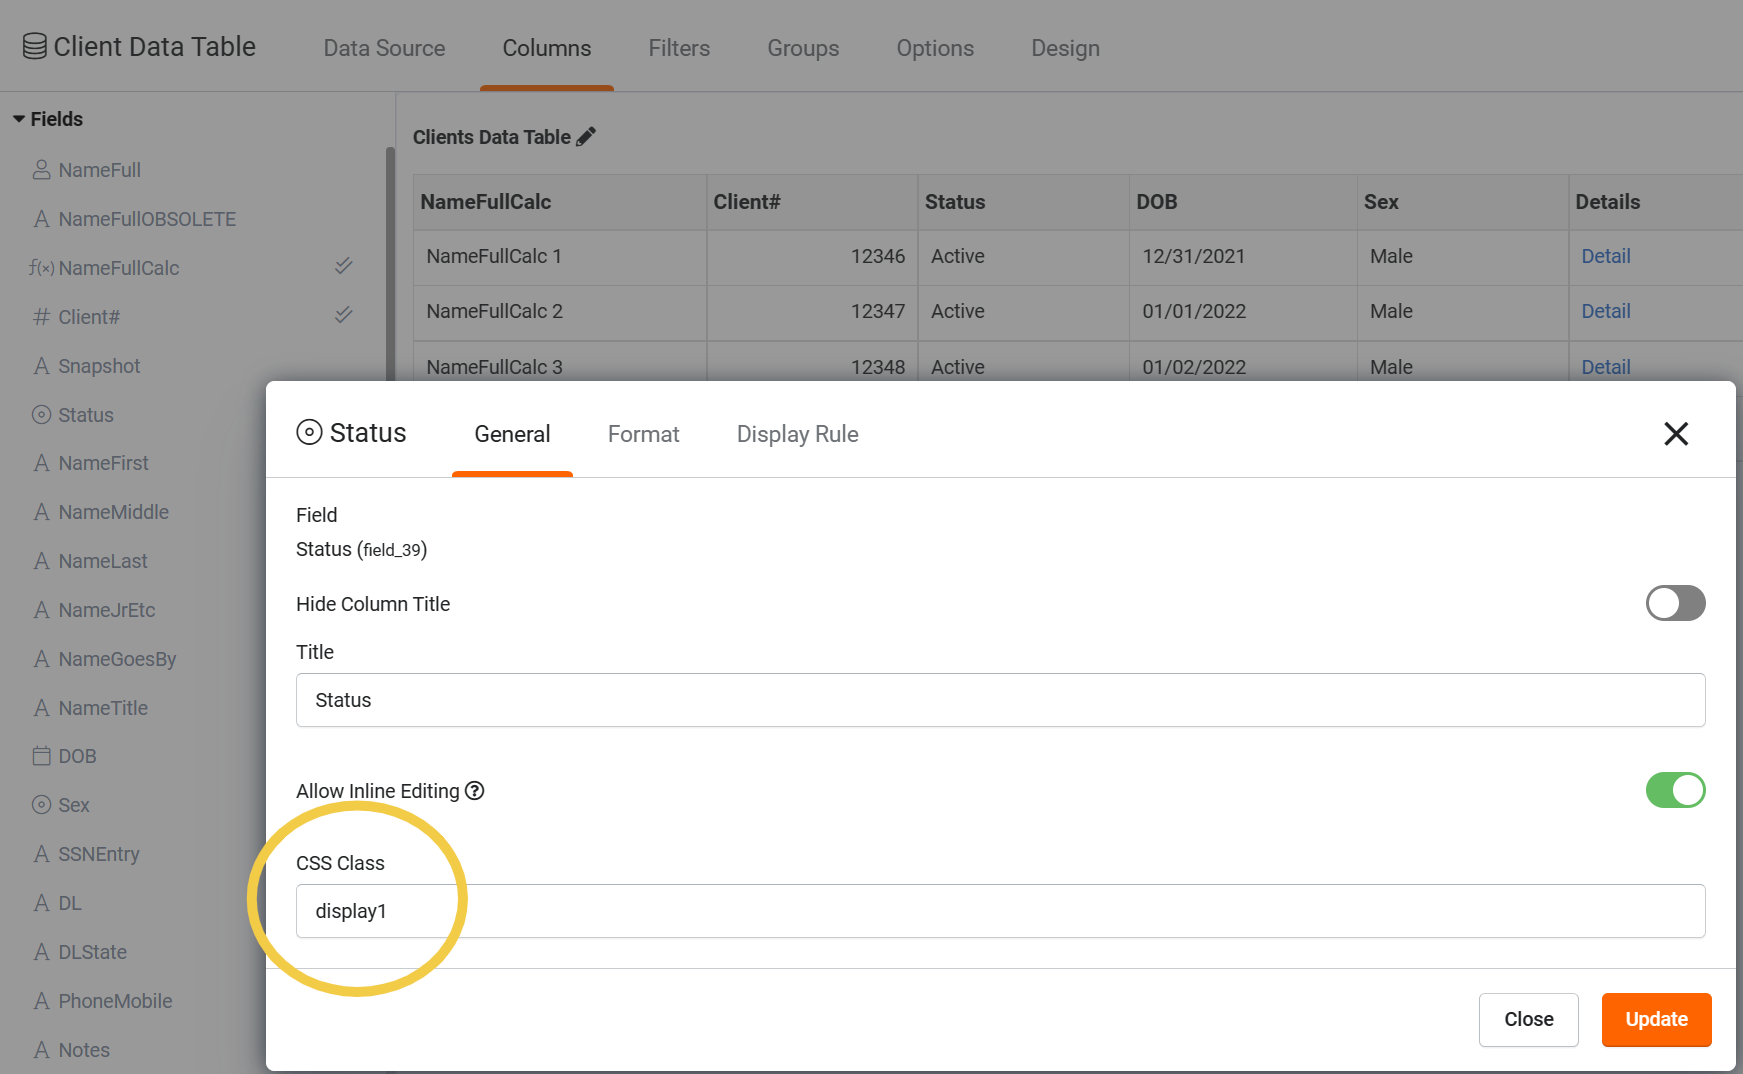Image resolution: width=1743 pixels, height=1074 pixels.
Task: Switch to the Format tab
Action: coord(643,434)
